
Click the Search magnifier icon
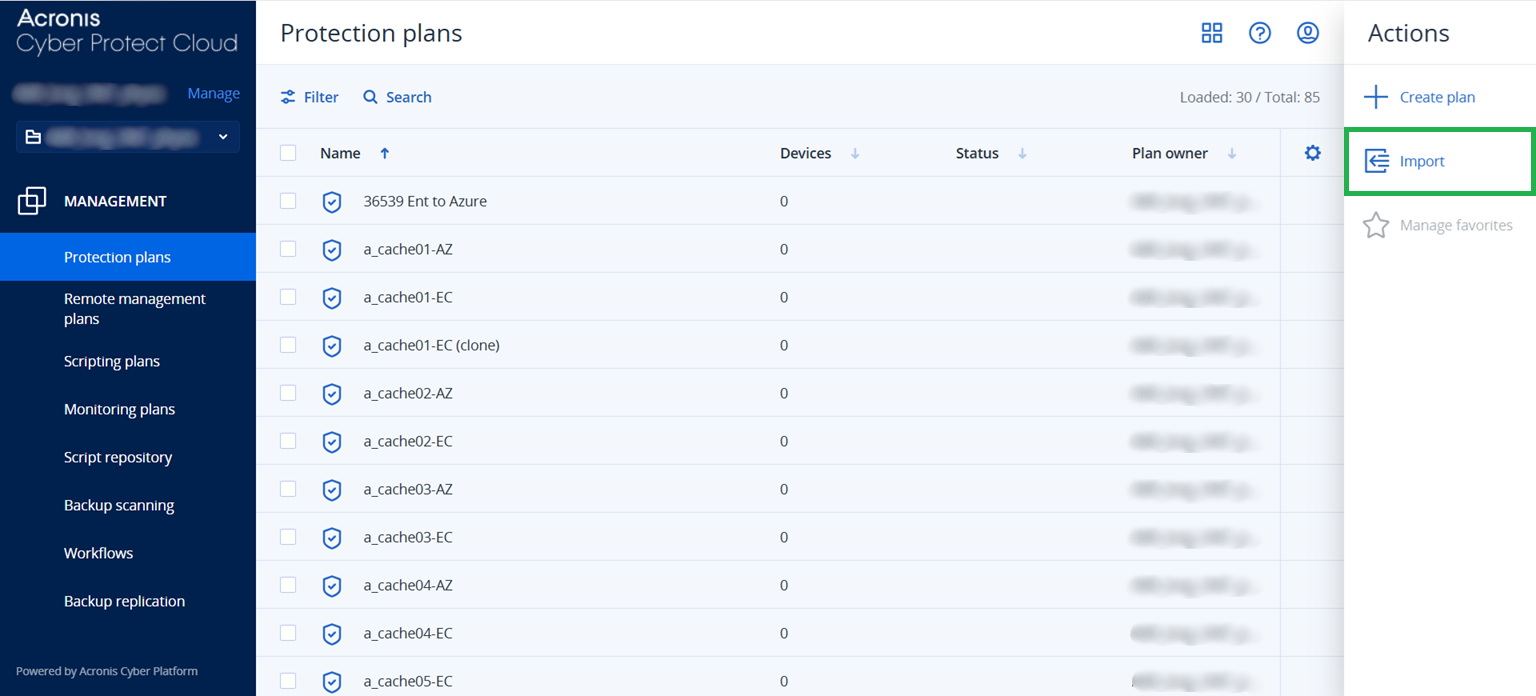(x=370, y=97)
